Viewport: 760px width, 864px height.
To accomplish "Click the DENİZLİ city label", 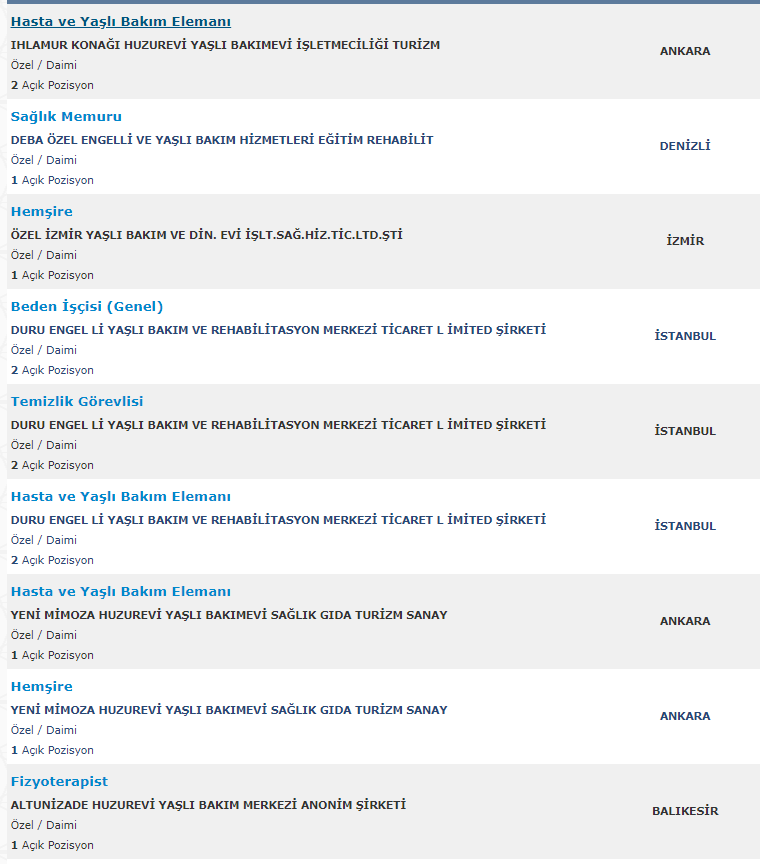I will pos(685,146).
